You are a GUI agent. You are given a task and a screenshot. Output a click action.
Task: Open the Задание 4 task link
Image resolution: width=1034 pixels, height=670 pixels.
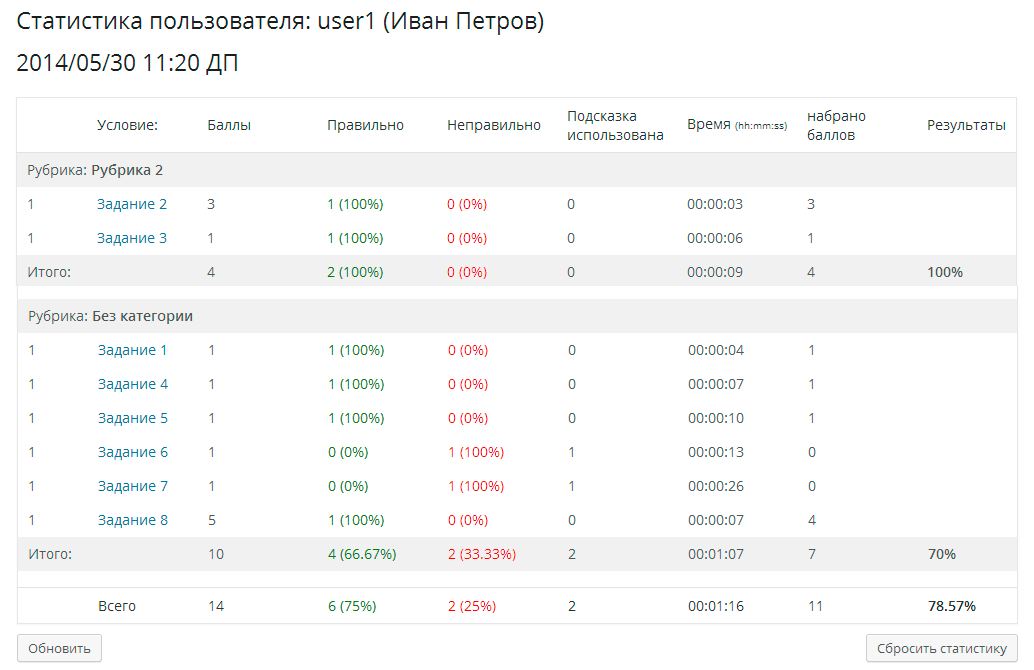(133, 384)
